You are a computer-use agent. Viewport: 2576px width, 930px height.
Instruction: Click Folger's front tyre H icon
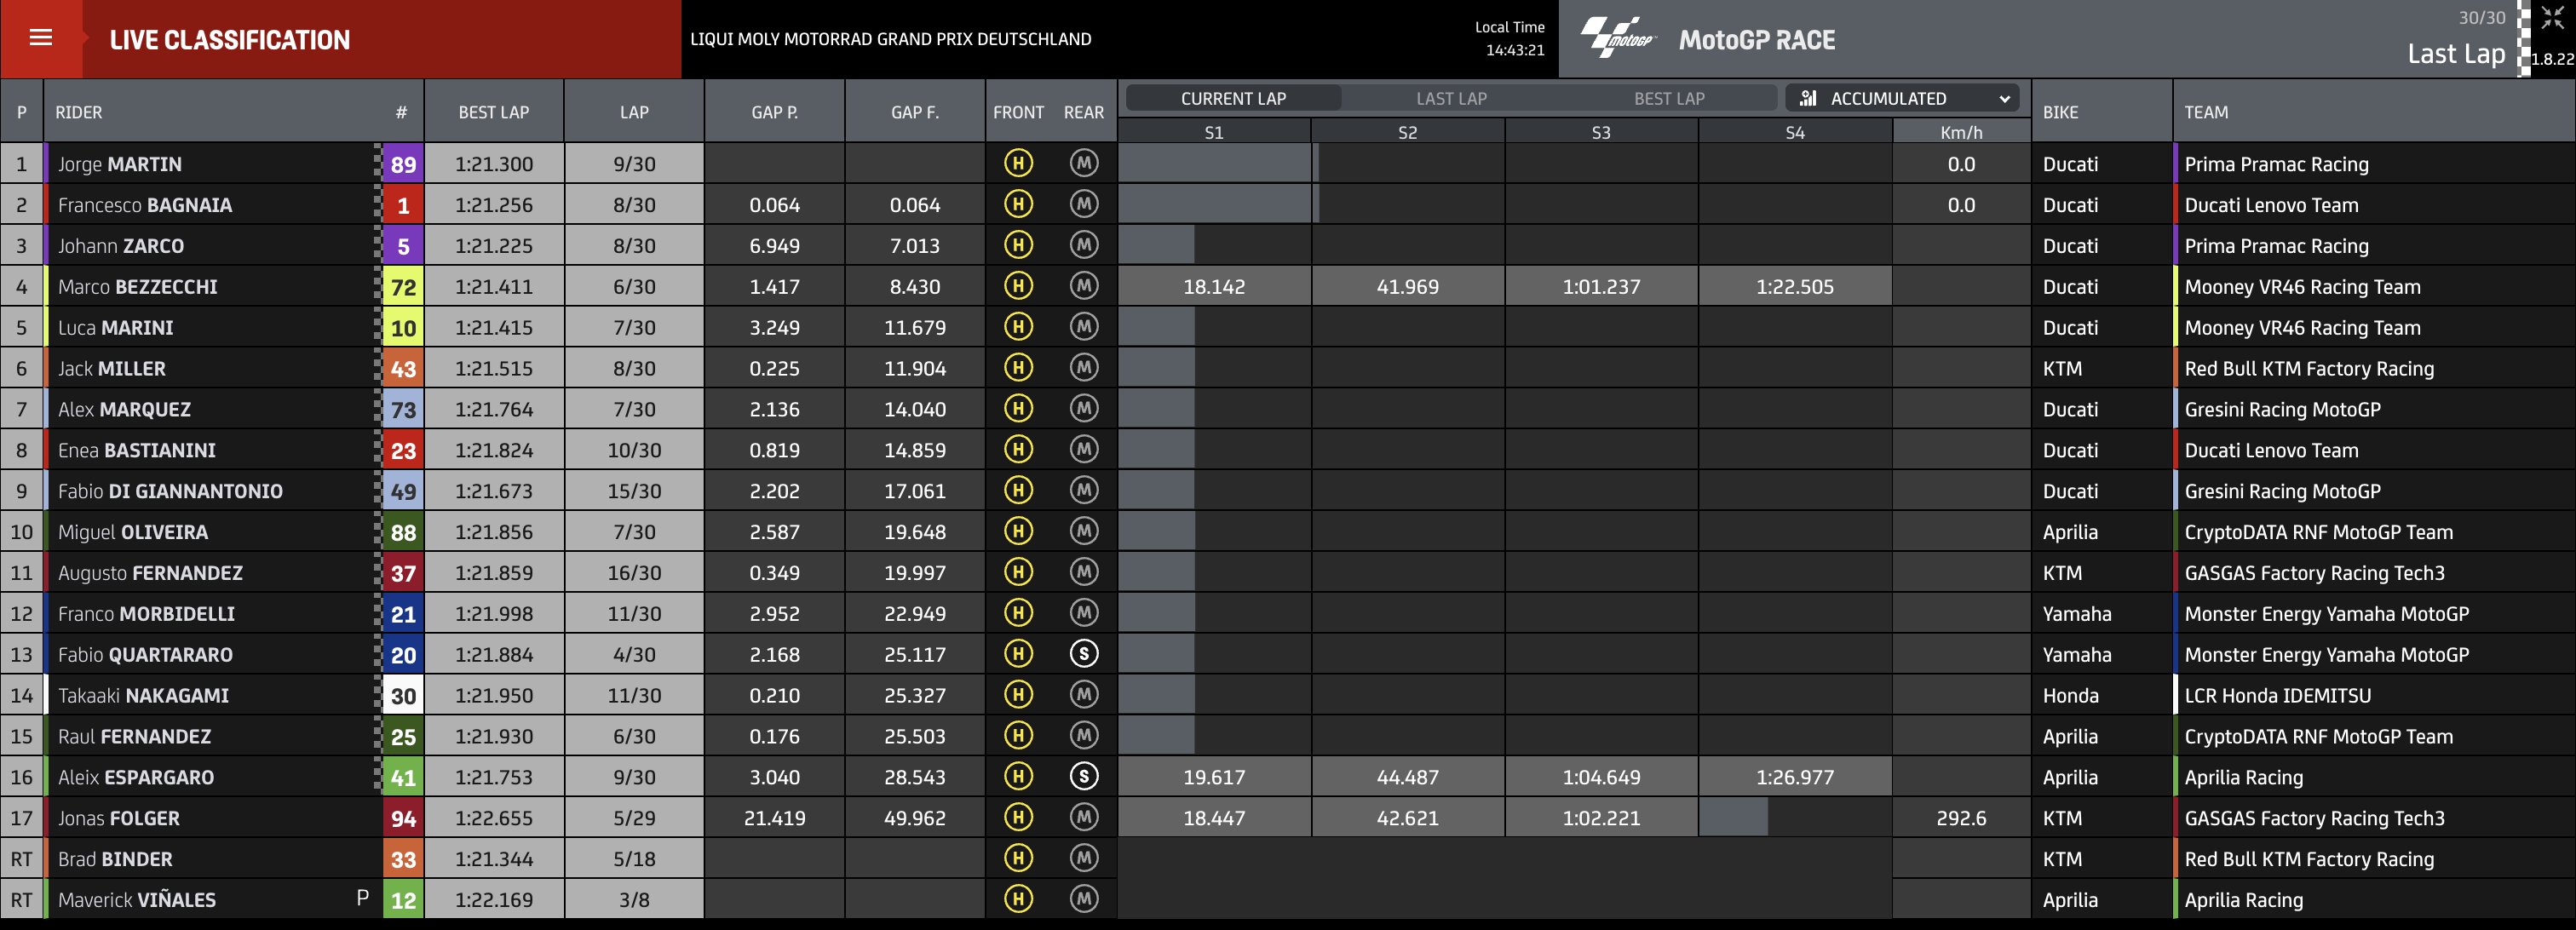(1018, 817)
